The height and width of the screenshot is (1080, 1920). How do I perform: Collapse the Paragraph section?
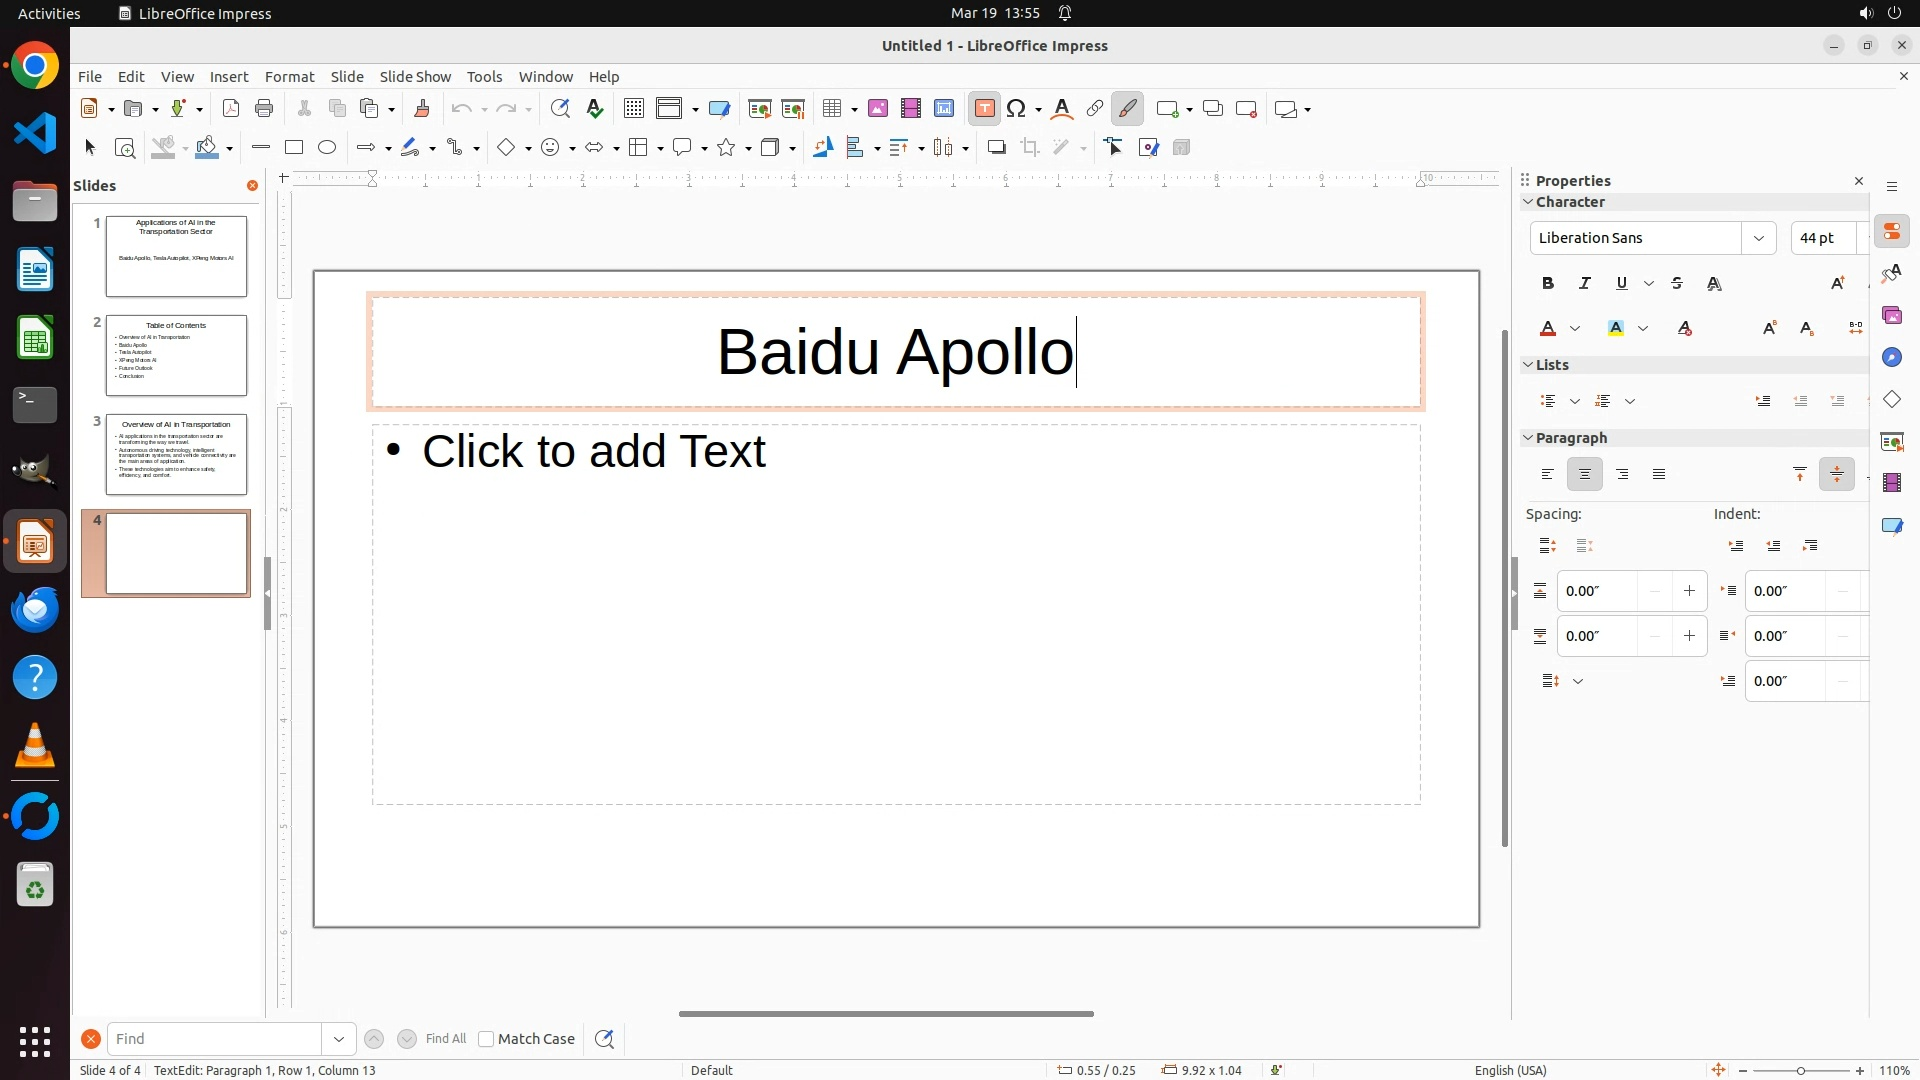pyautogui.click(x=1528, y=438)
